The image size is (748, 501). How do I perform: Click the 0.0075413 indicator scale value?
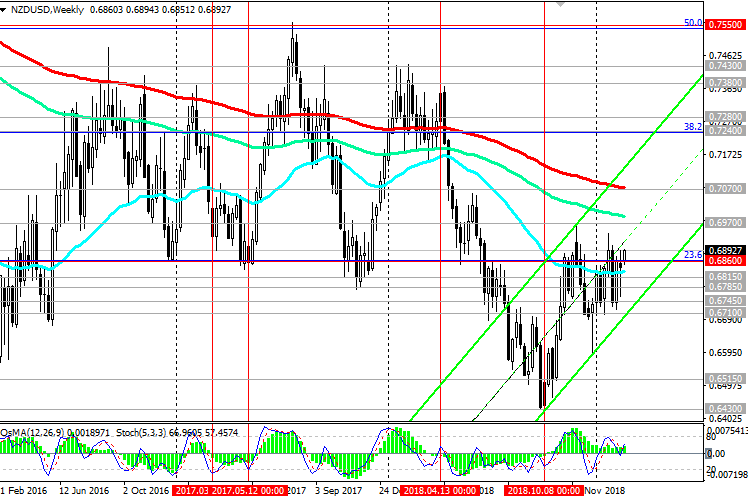[x=727, y=430]
